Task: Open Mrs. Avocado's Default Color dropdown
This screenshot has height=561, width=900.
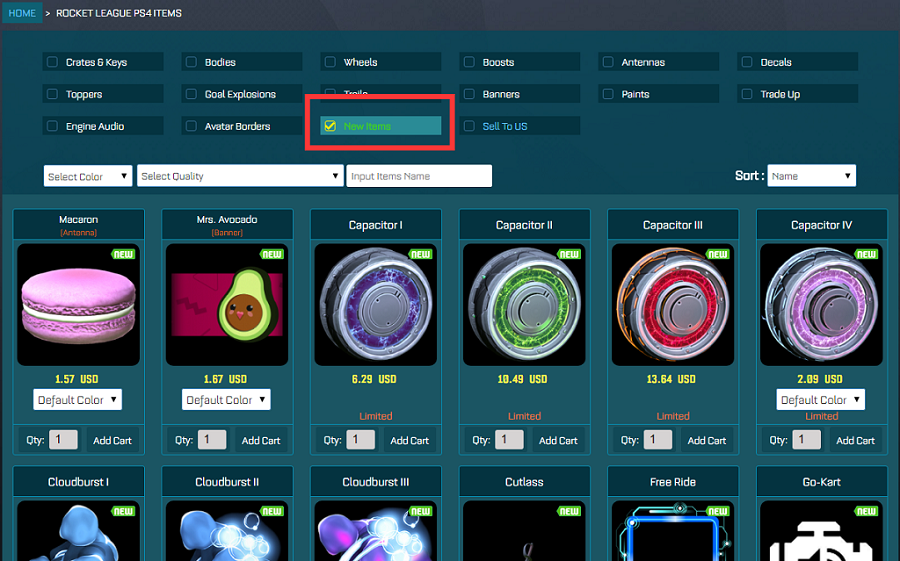Action: [226, 400]
